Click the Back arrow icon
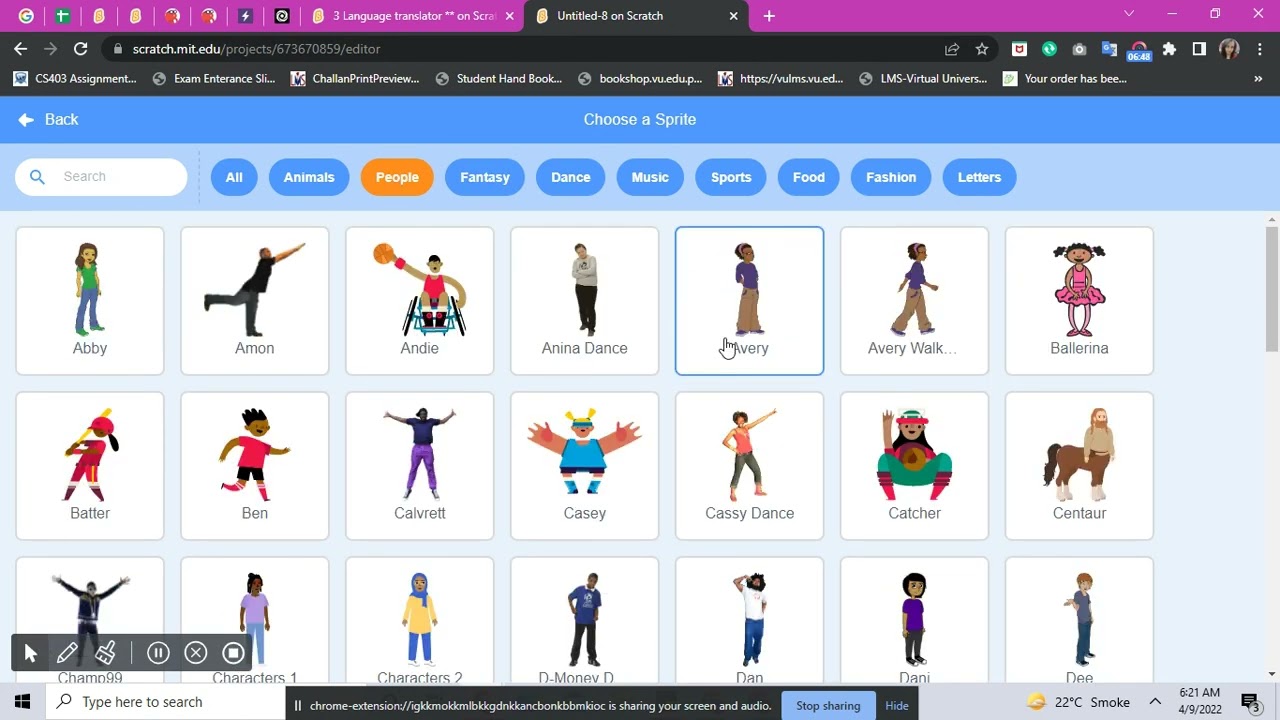 click(26, 119)
